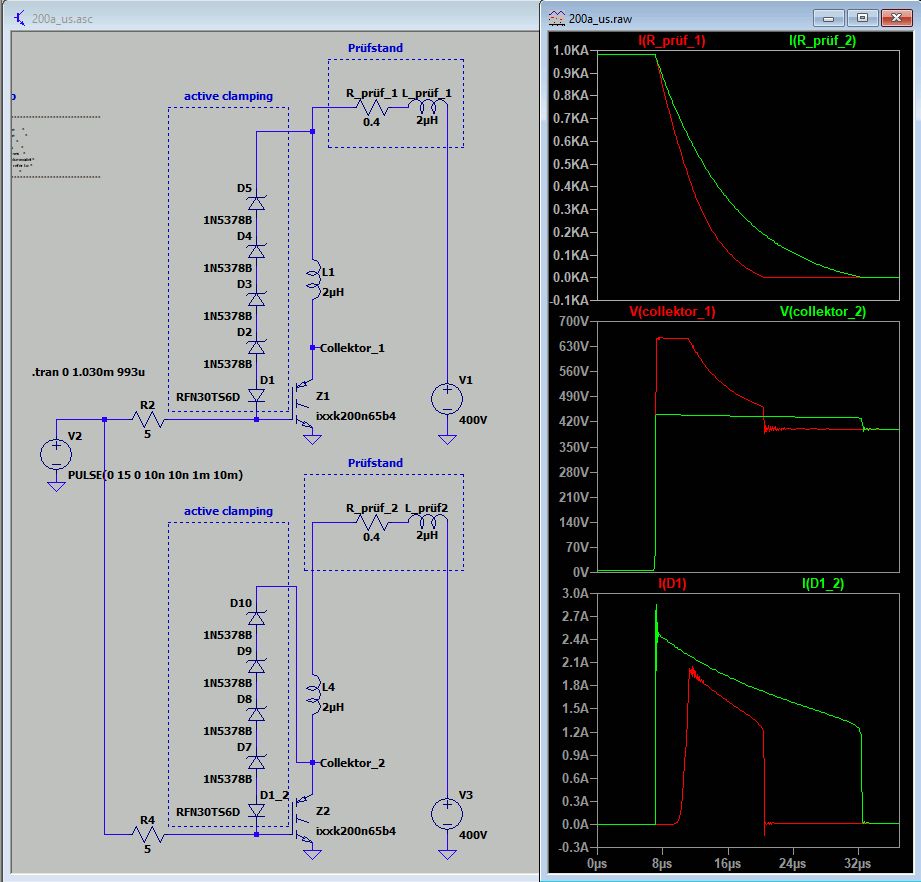The image size is (921, 882).
Task: Select the D5 Zener diode symbol
Action: (256, 203)
